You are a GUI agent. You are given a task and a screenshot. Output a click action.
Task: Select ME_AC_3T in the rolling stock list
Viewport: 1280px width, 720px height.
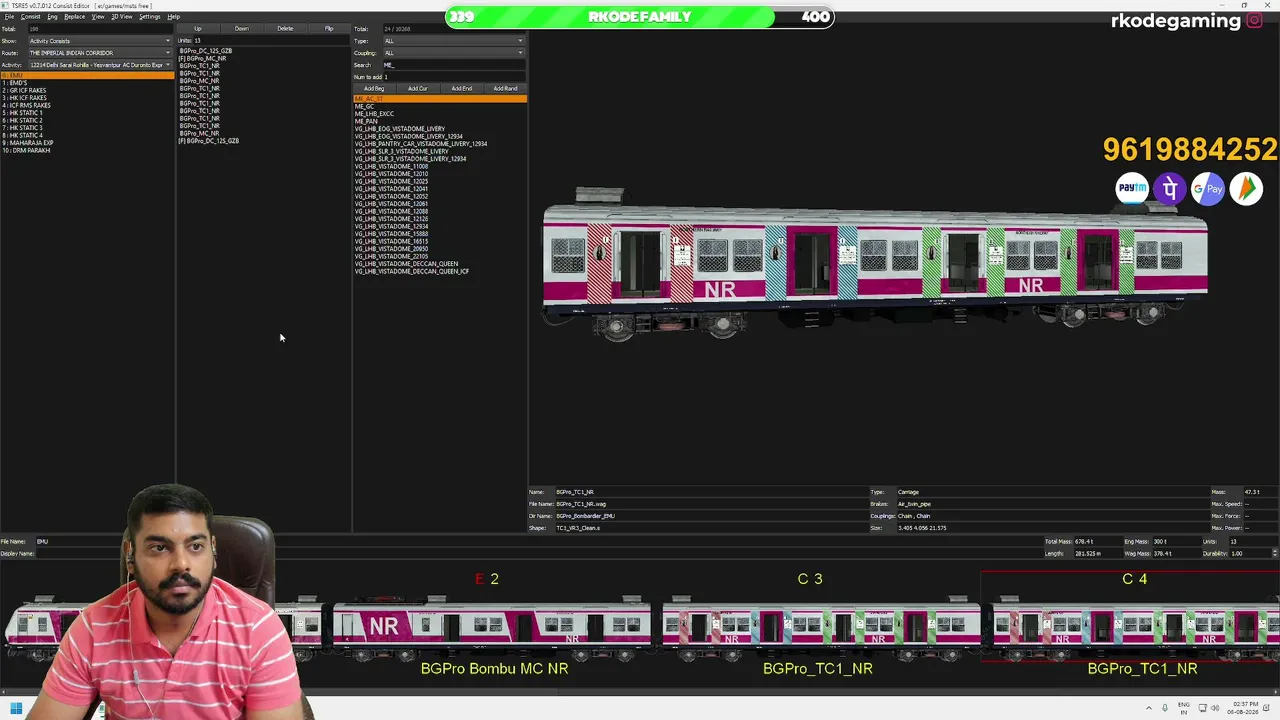440,99
